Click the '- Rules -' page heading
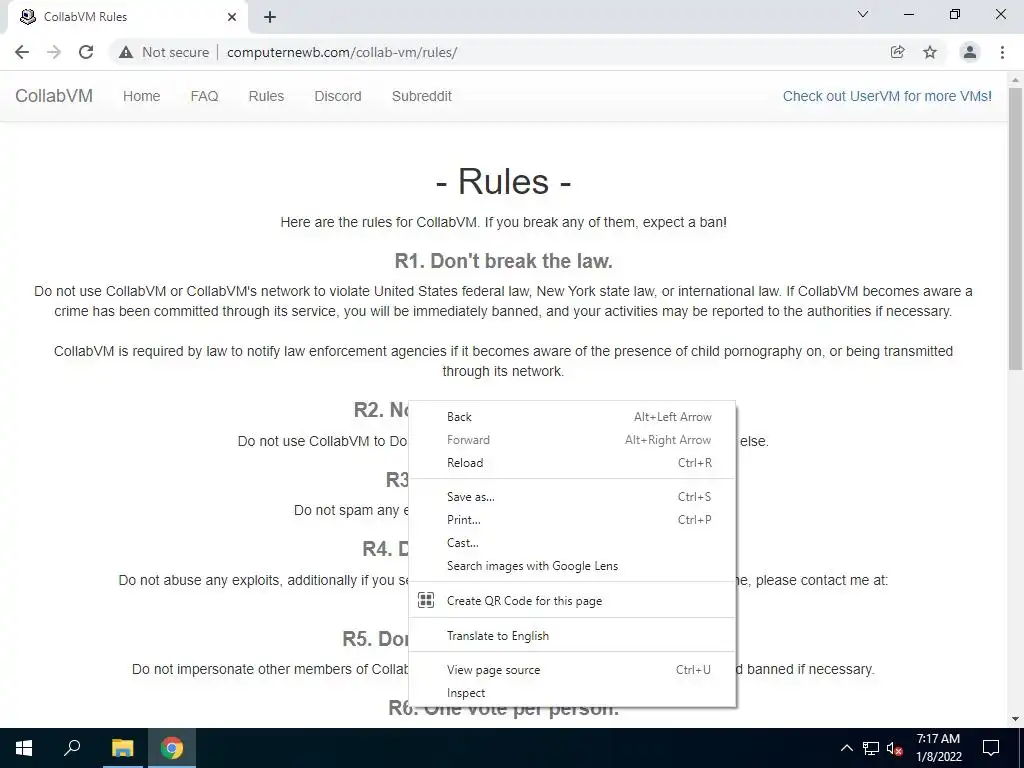 coord(503,181)
